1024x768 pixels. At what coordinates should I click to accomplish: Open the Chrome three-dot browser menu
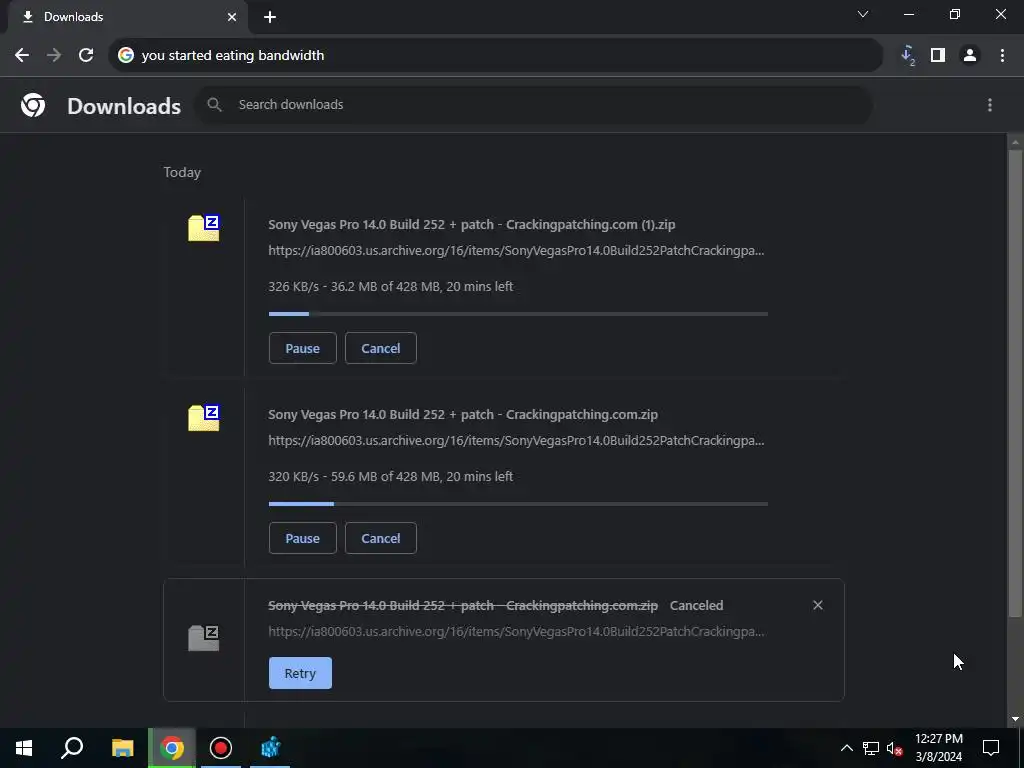[x=1002, y=56]
